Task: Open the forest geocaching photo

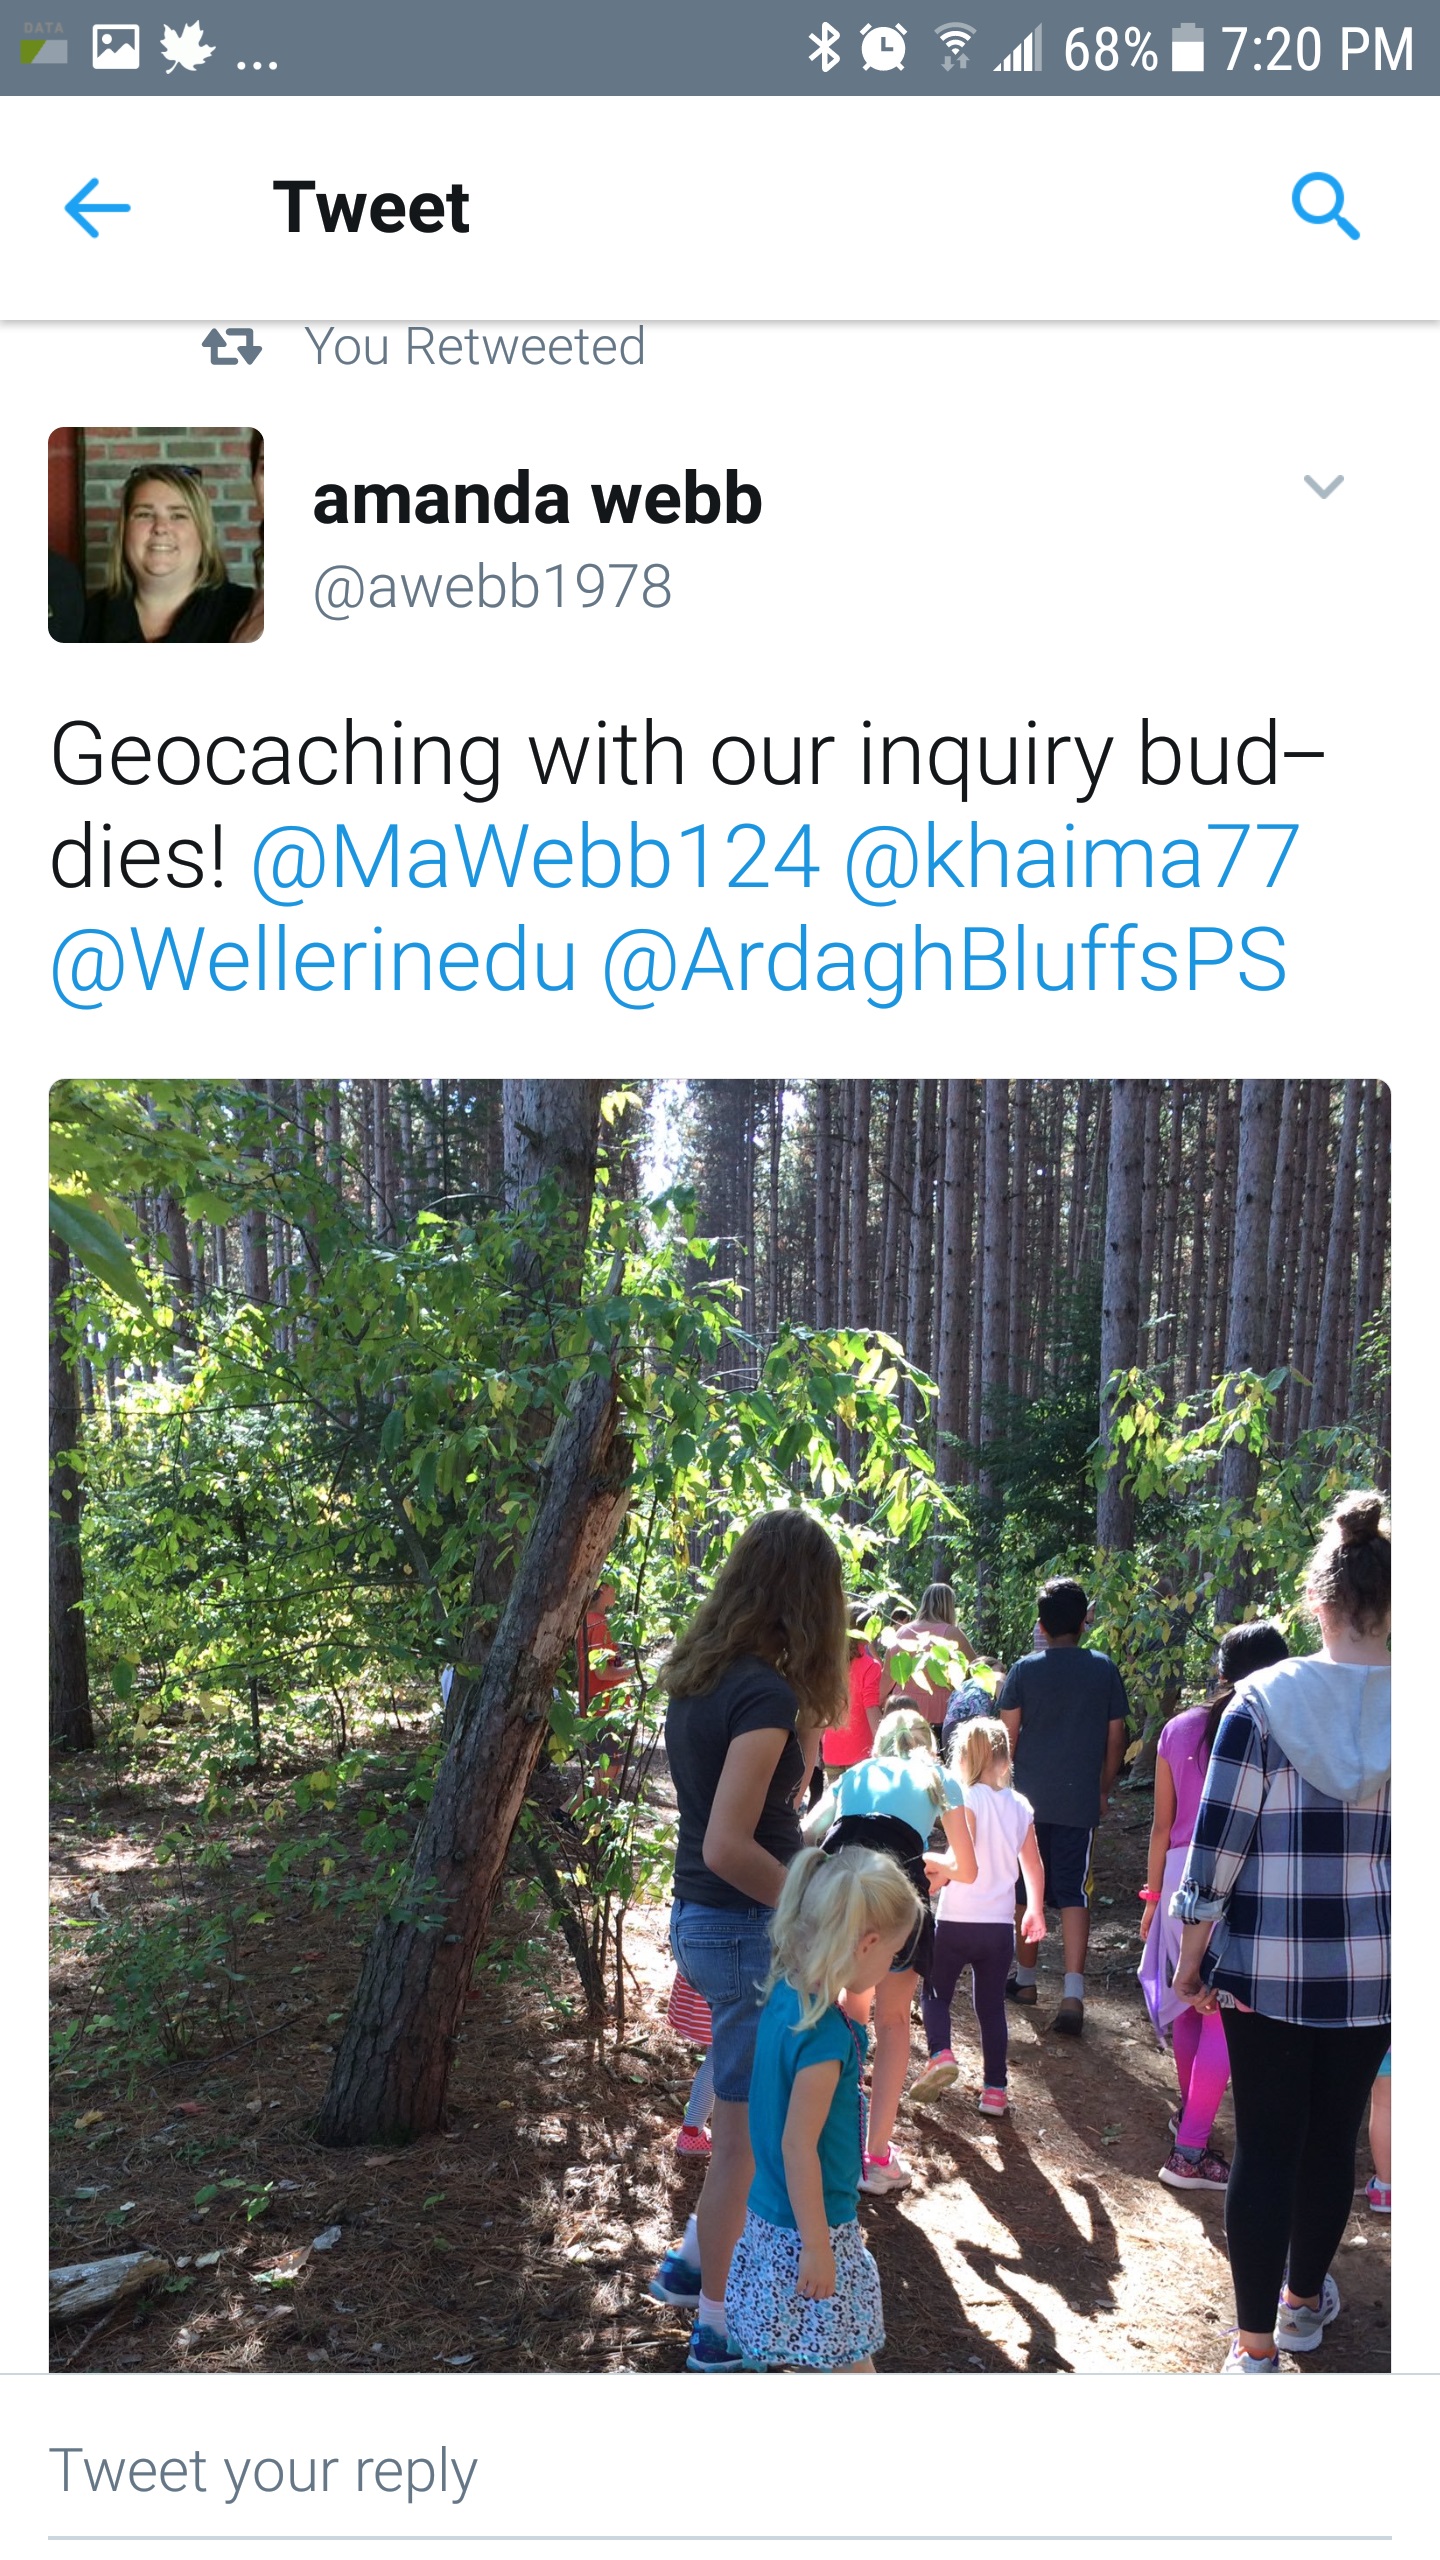Action: 720,1725
